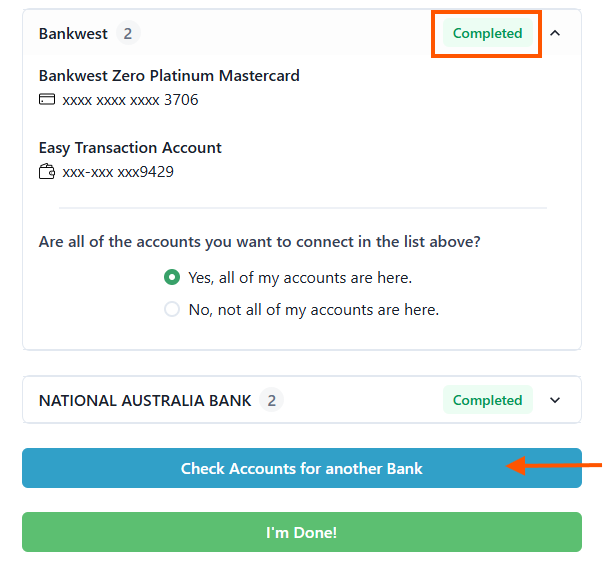The image size is (609, 579).
Task: Click the Completed badge for Bankwest
Action: point(487,34)
